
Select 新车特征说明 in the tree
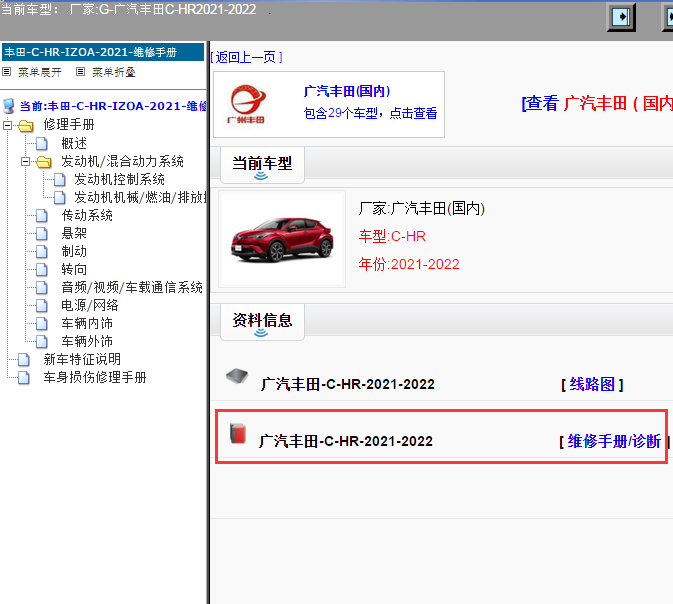coord(82,360)
